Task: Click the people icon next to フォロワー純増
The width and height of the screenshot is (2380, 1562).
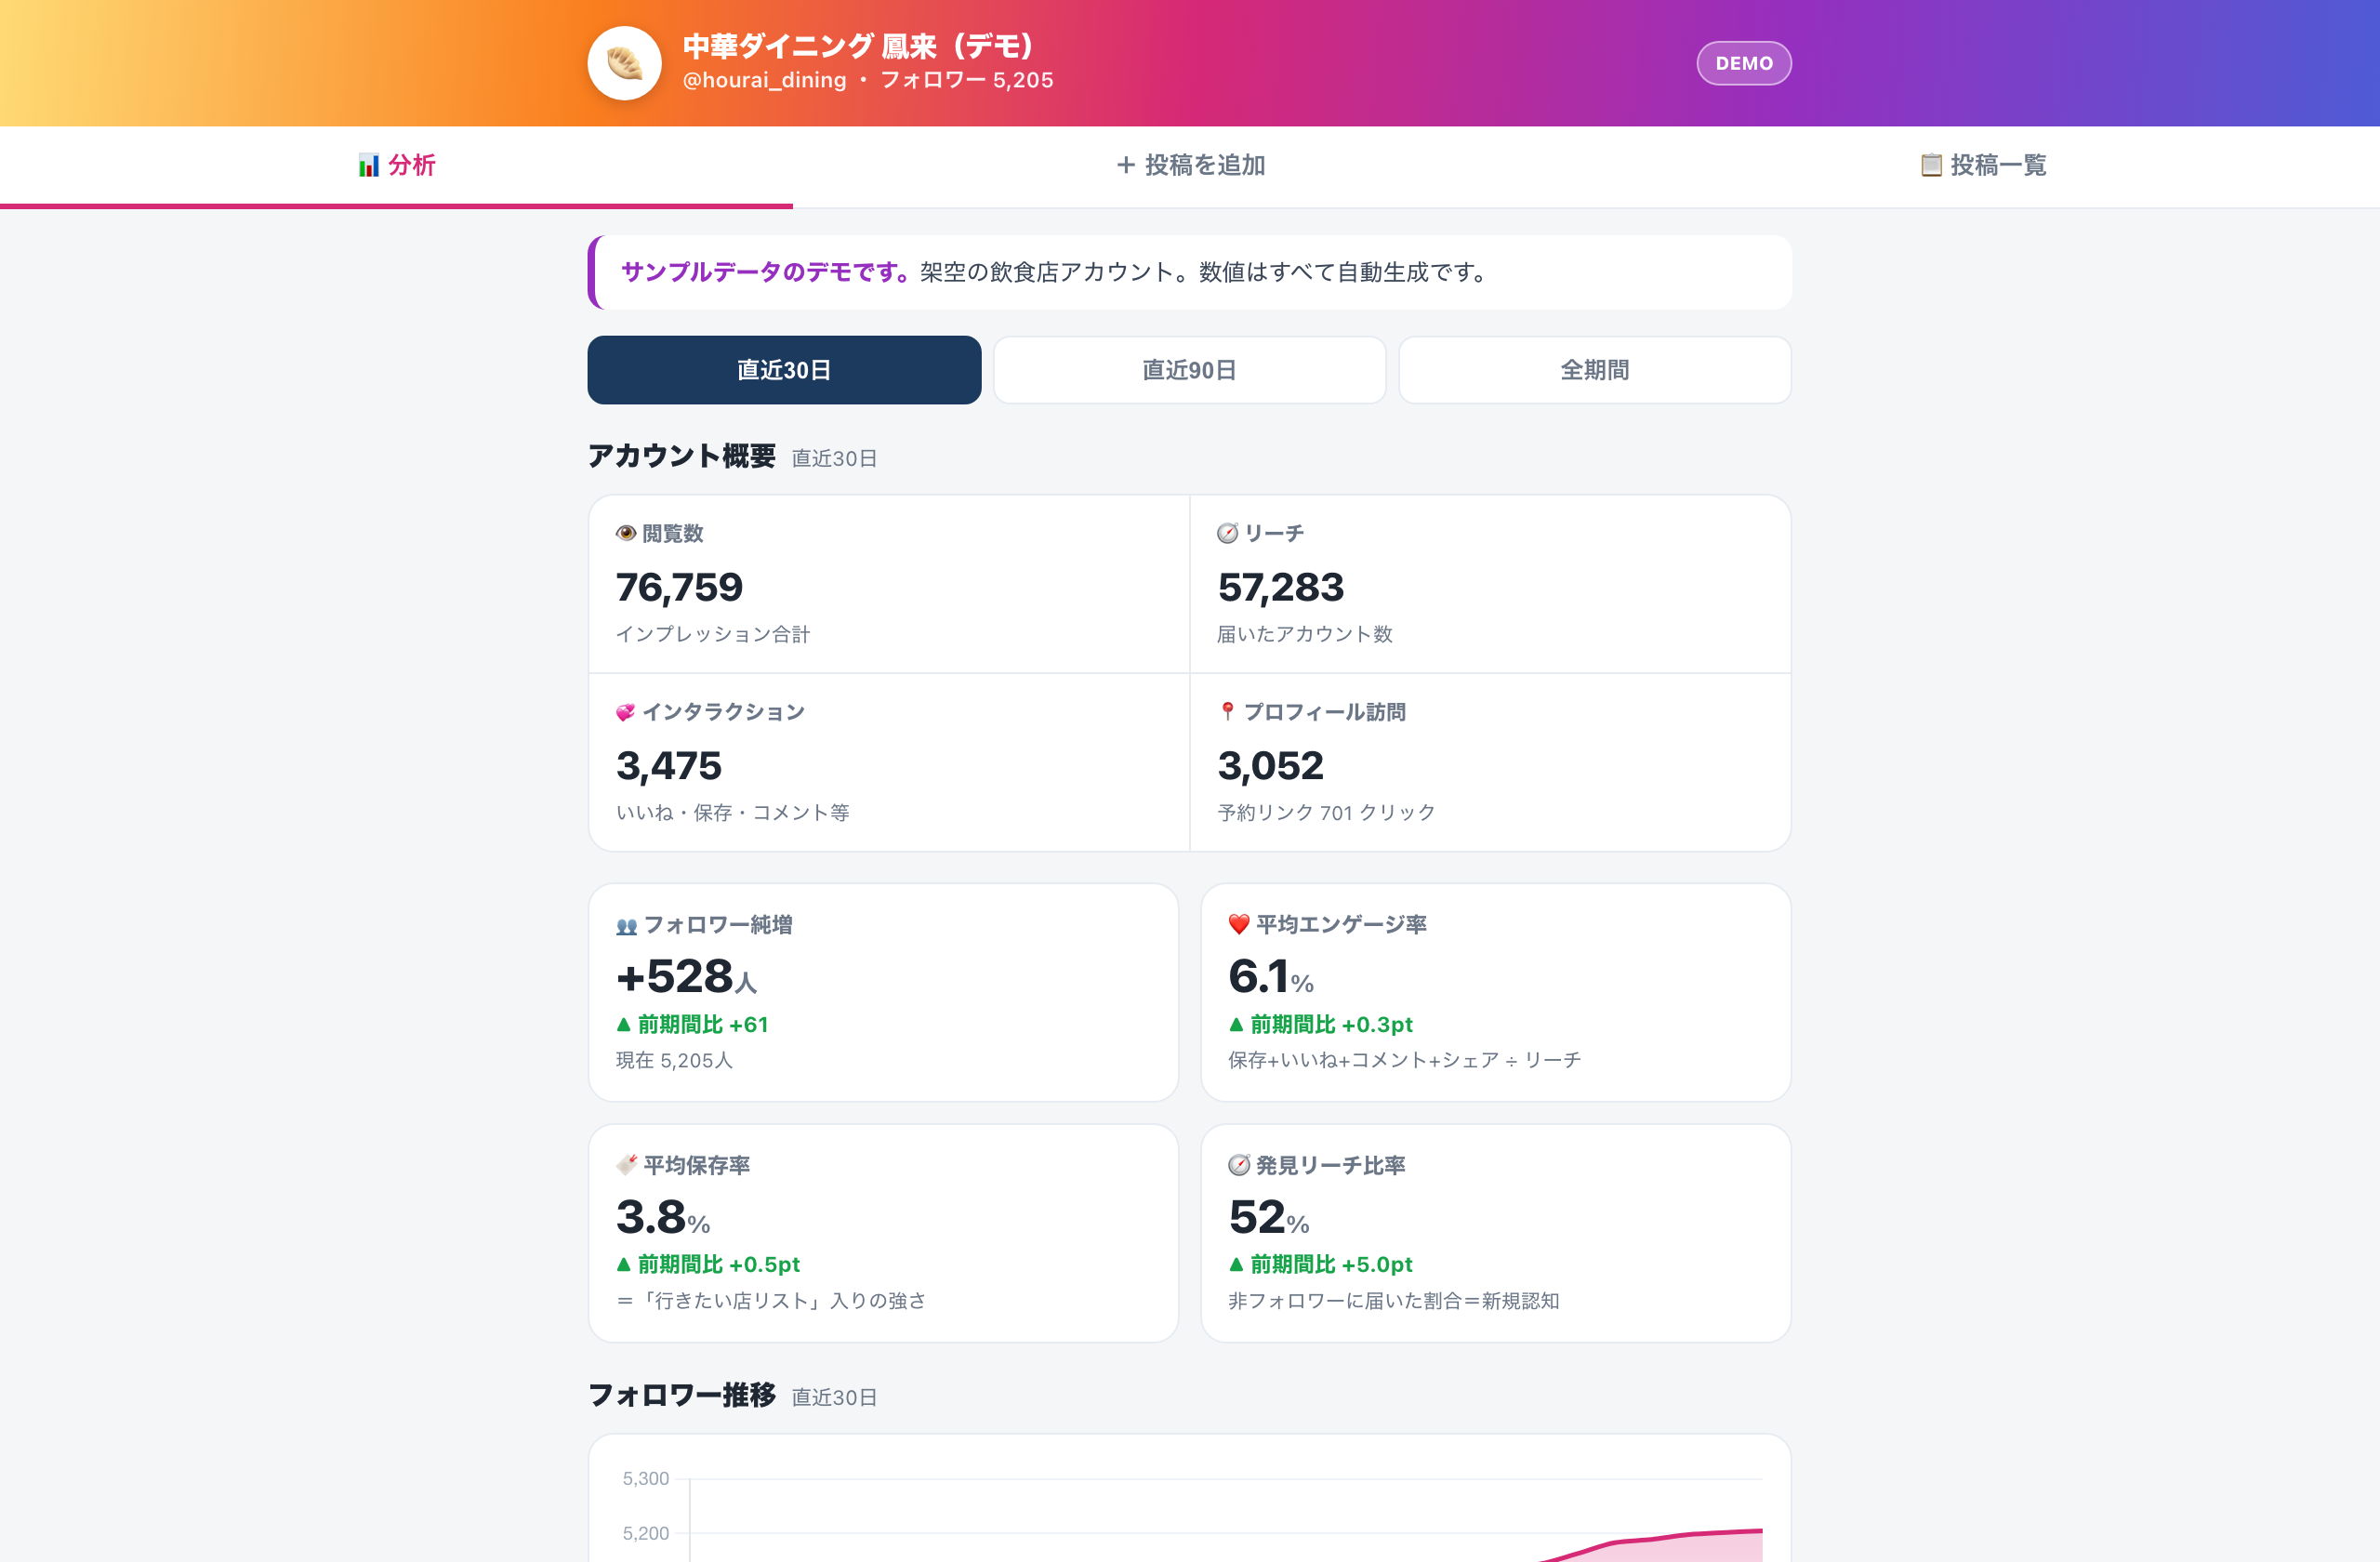Action: 627,926
